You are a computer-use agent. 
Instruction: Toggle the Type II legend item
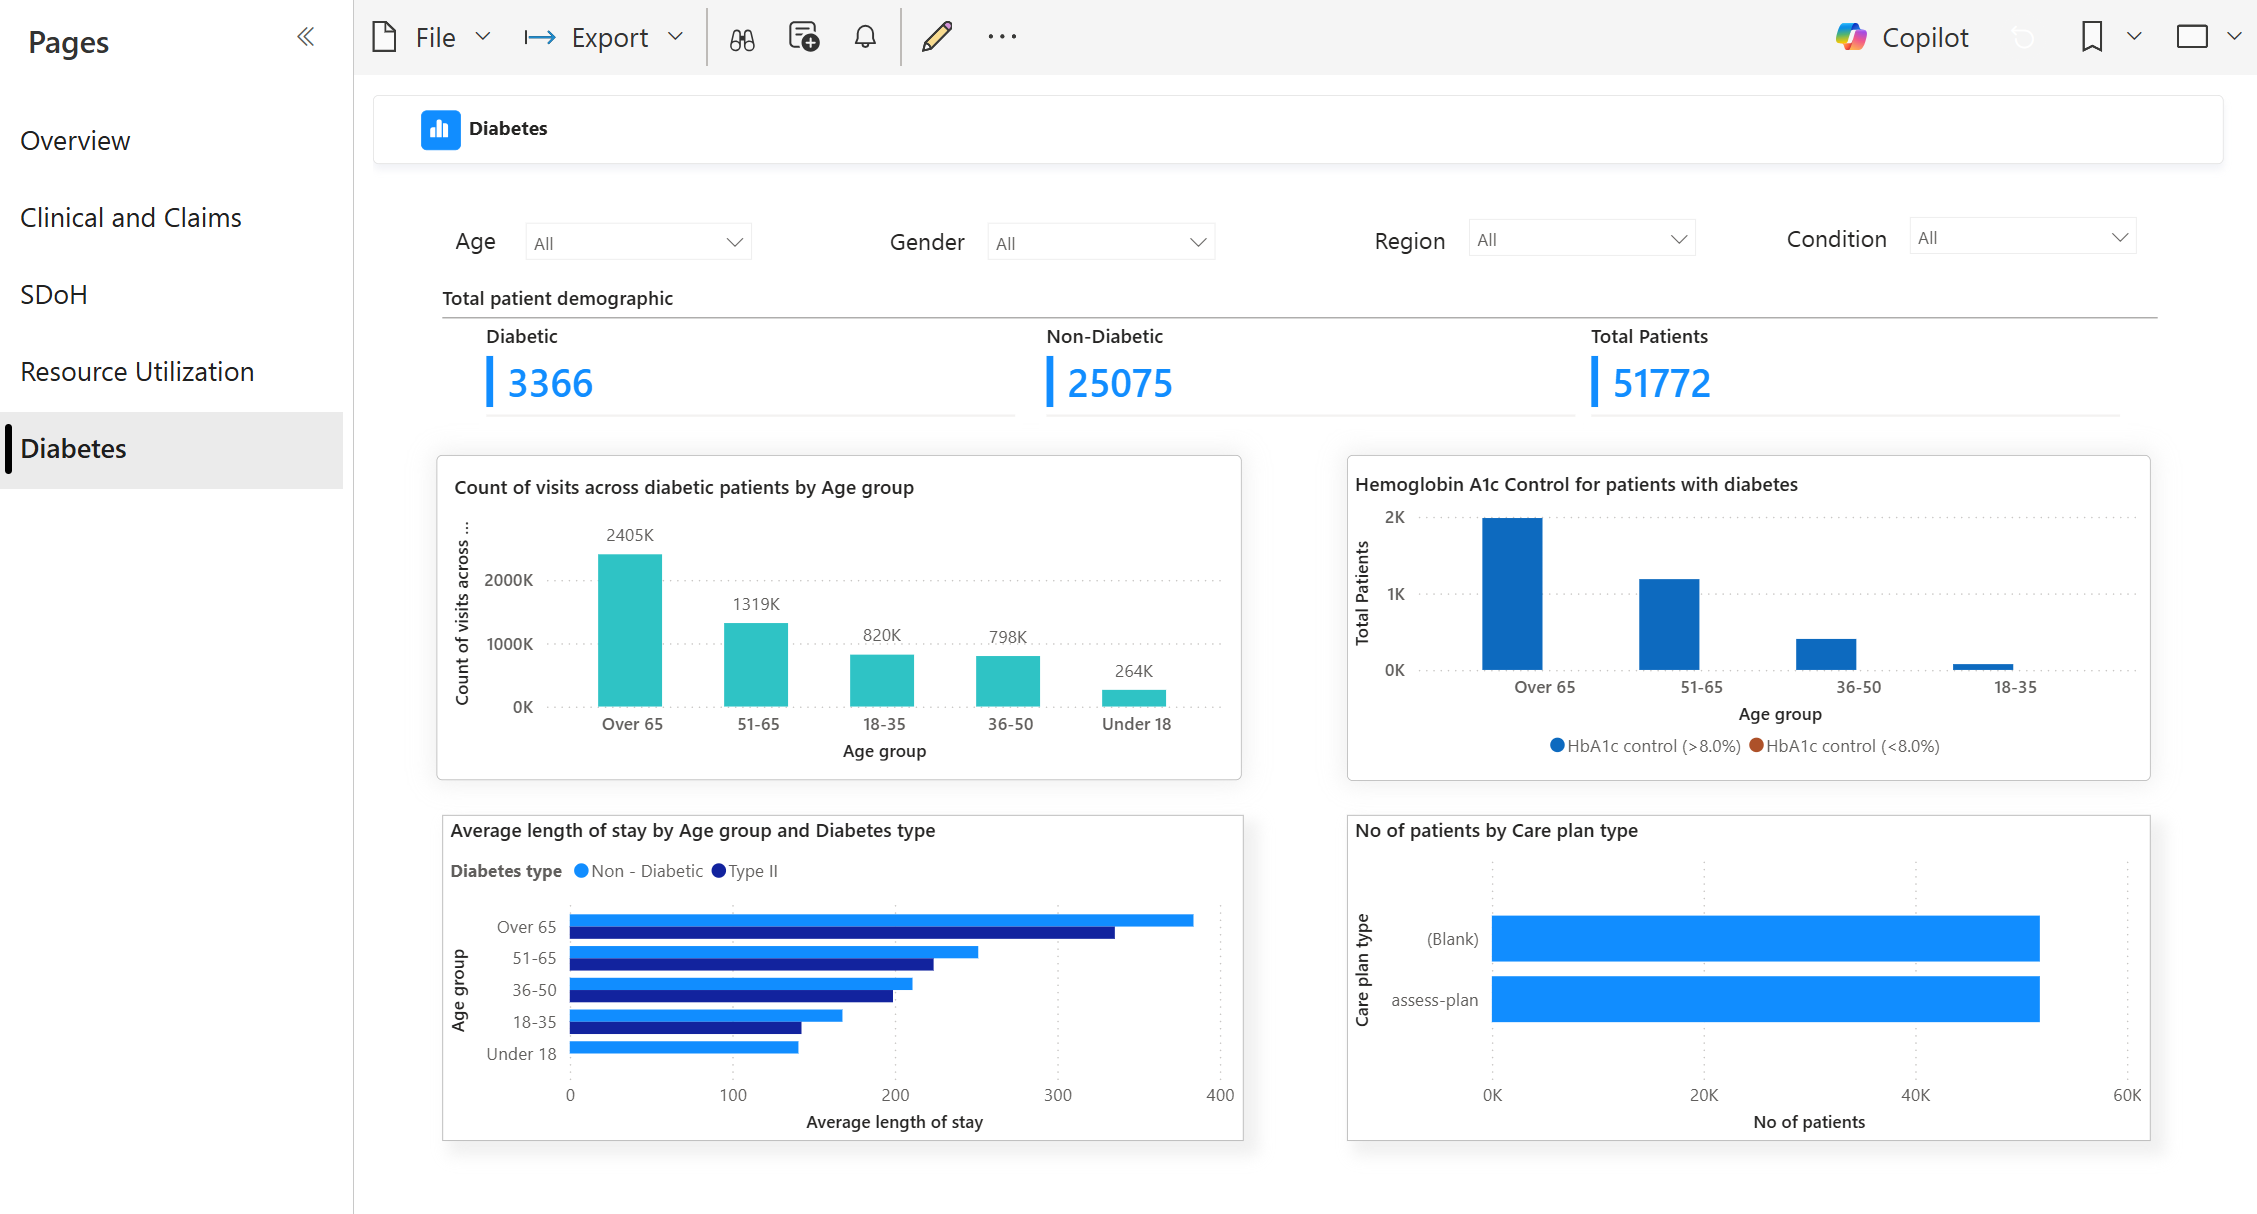(745, 871)
